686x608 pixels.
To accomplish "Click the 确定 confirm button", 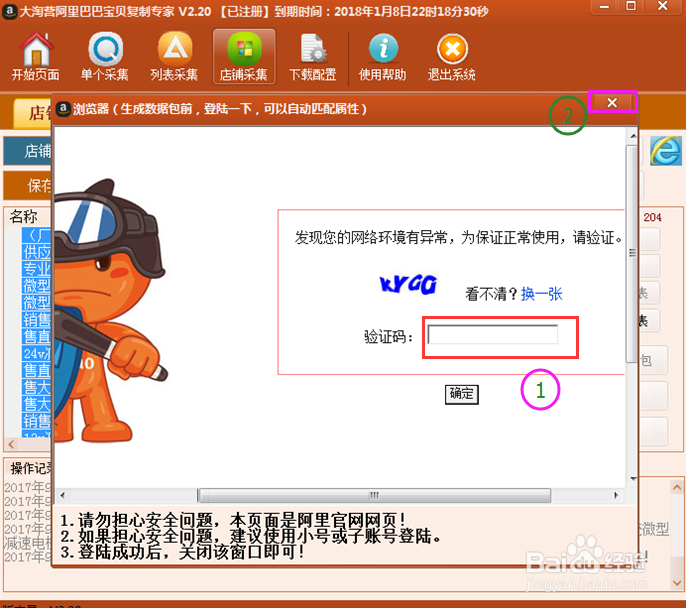I will (x=462, y=394).
